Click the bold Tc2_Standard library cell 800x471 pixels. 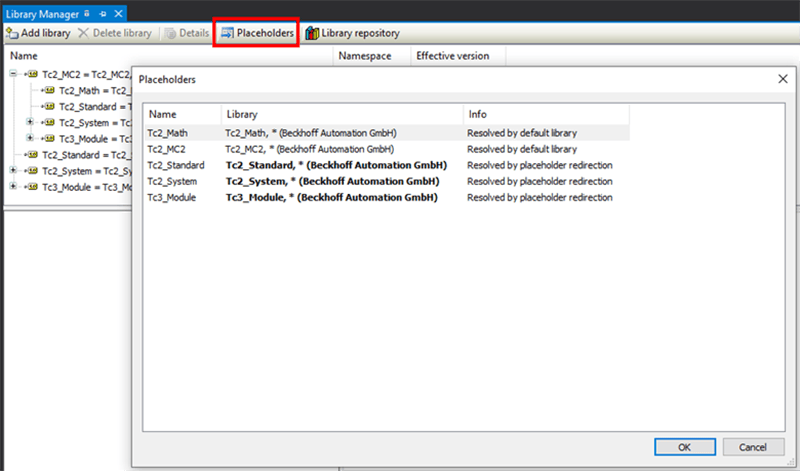[336, 165]
